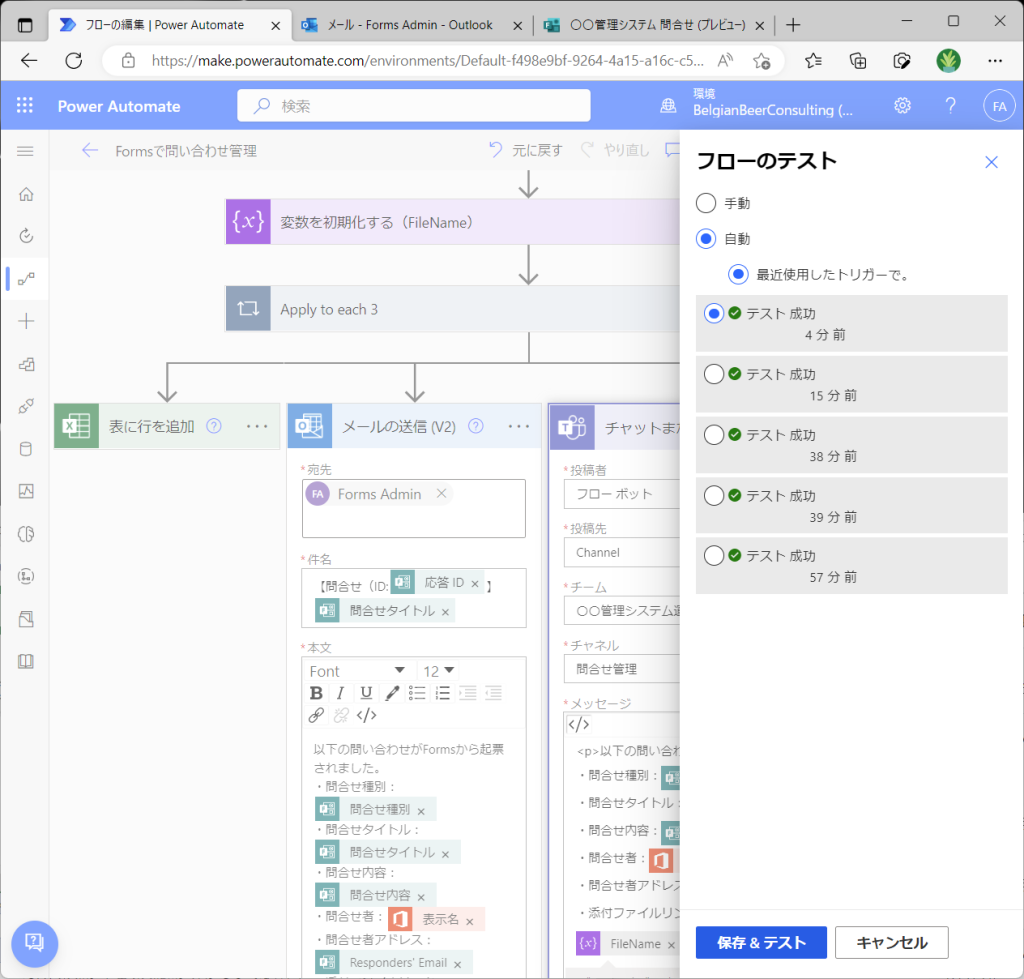Remove the 表示名 token from mail body
Image resolution: width=1024 pixels, height=979 pixels.
pos(470,922)
